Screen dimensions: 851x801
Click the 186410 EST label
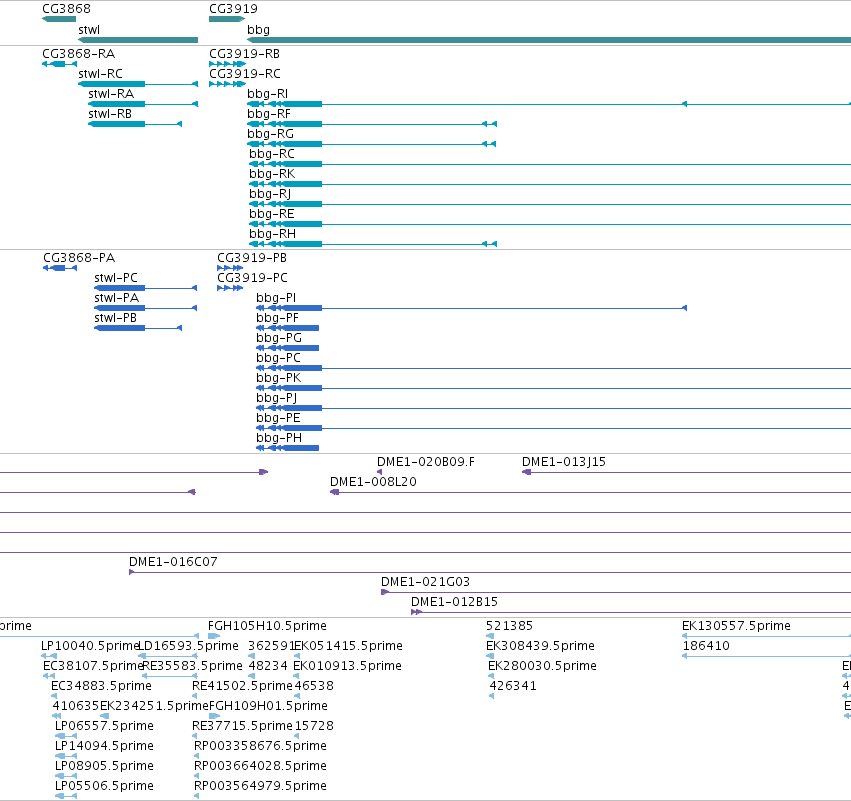coord(706,646)
